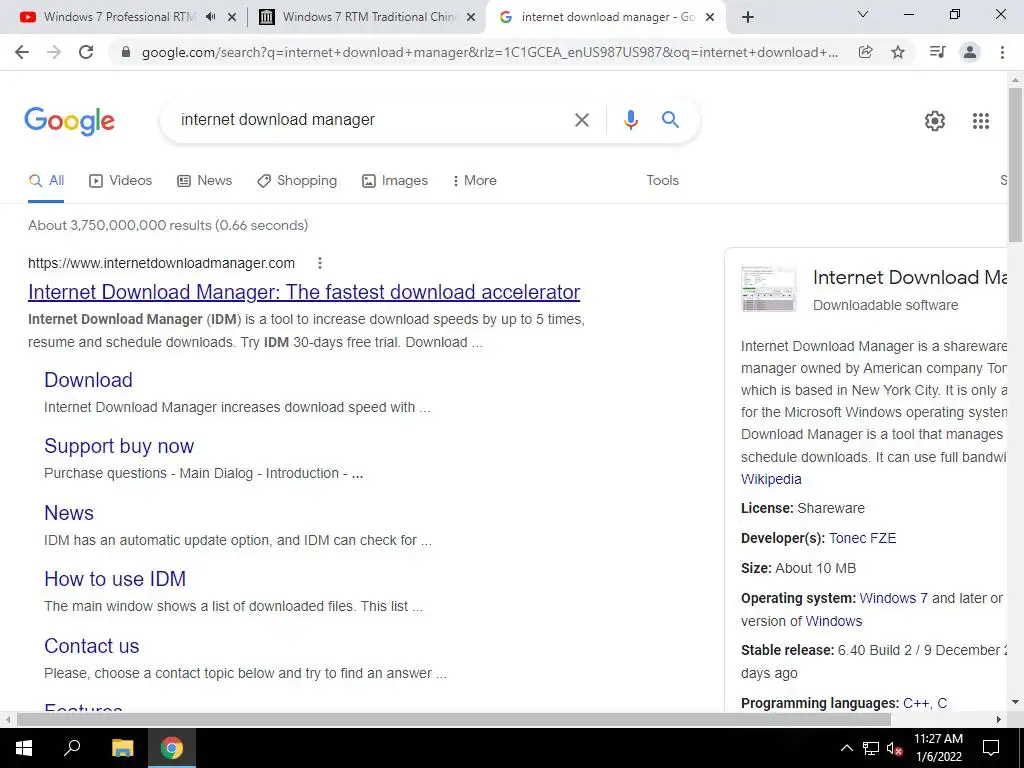
Task: Open the media control icon in the toolbar
Action: pos(937,52)
